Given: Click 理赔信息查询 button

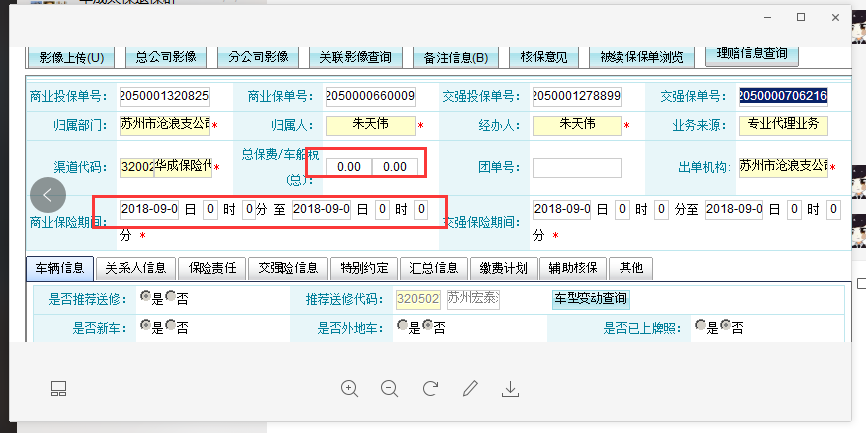Looking at the screenshot, I should point(751,54).
